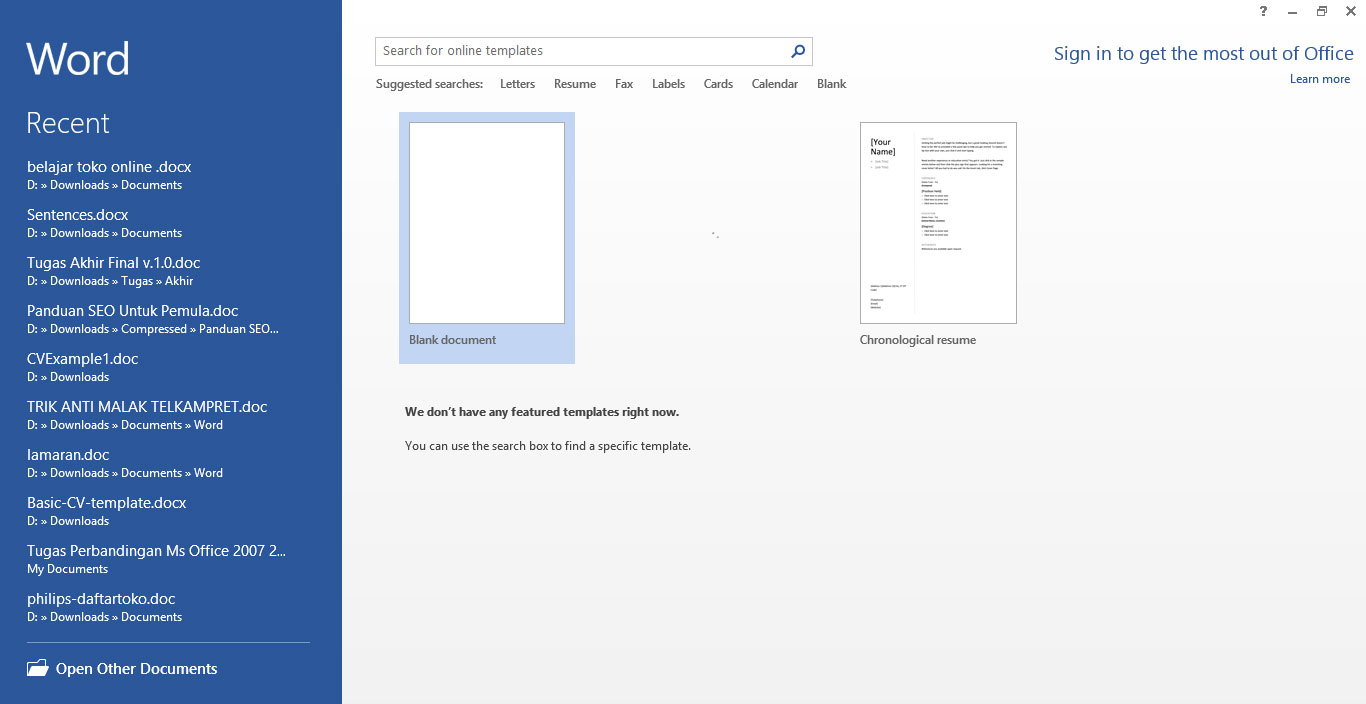This screenshot has height=704, width=1366.
Task: Search suggested Resume templates
Action: [575, 84]
